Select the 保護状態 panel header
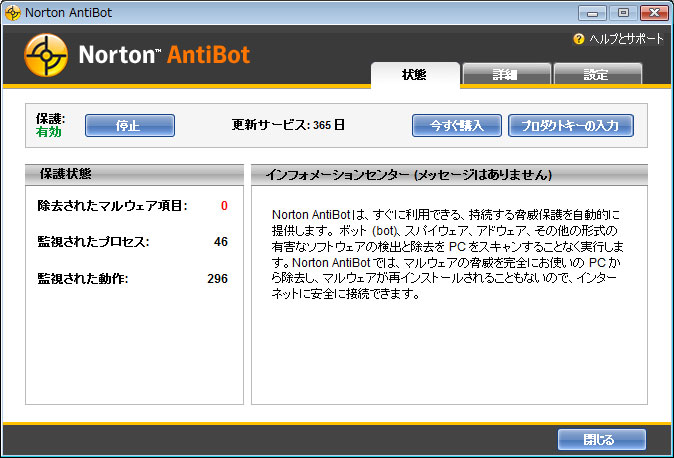The width and height of the screenshot is (674, 458). click(135, 174)
